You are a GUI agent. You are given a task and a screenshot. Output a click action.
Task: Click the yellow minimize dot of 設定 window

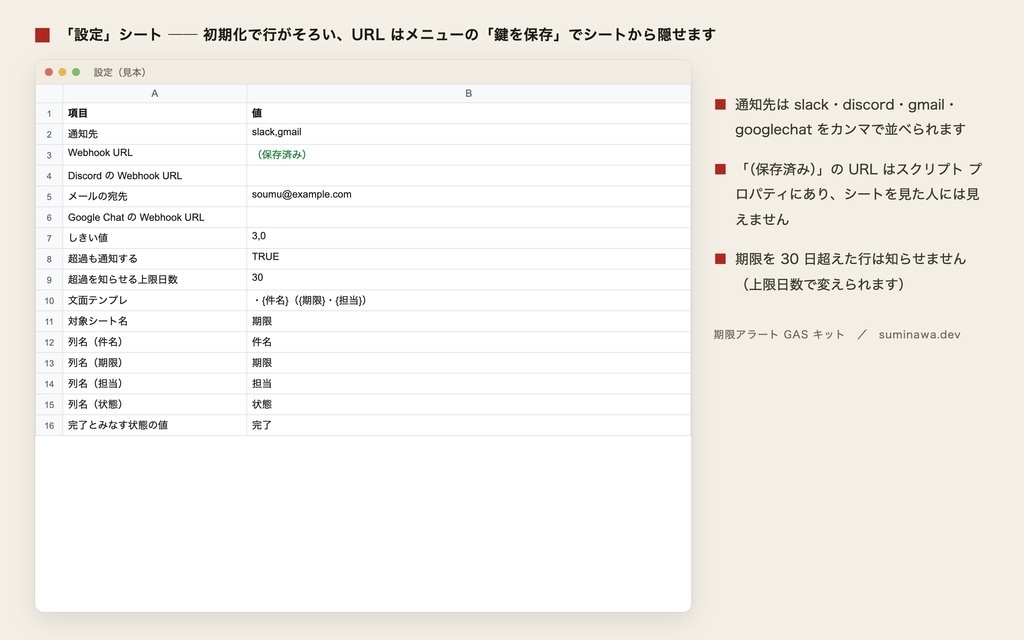[62, 72]
